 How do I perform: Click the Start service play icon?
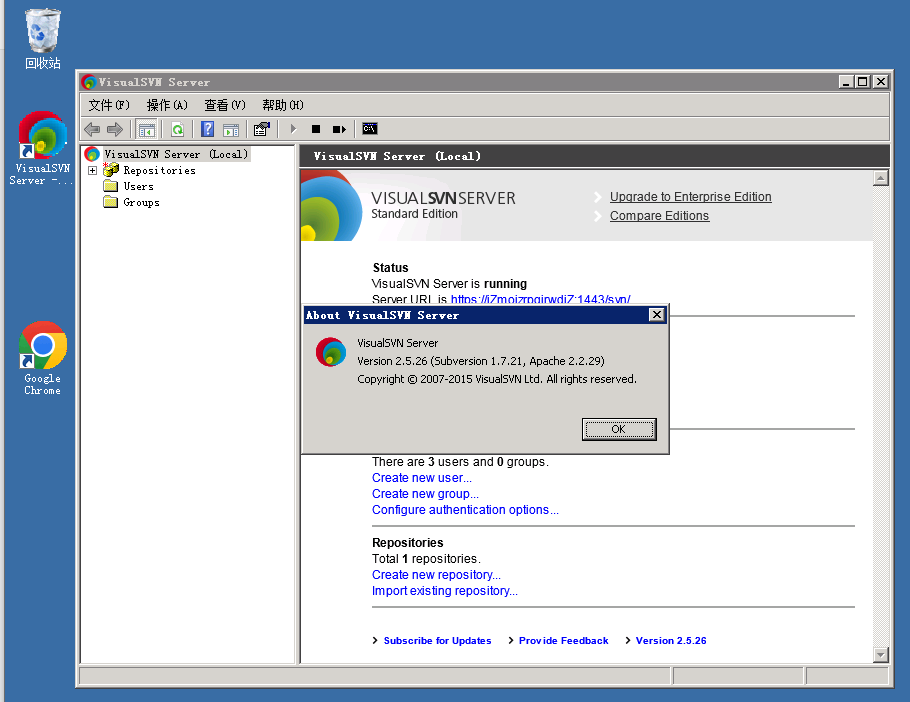293,129
